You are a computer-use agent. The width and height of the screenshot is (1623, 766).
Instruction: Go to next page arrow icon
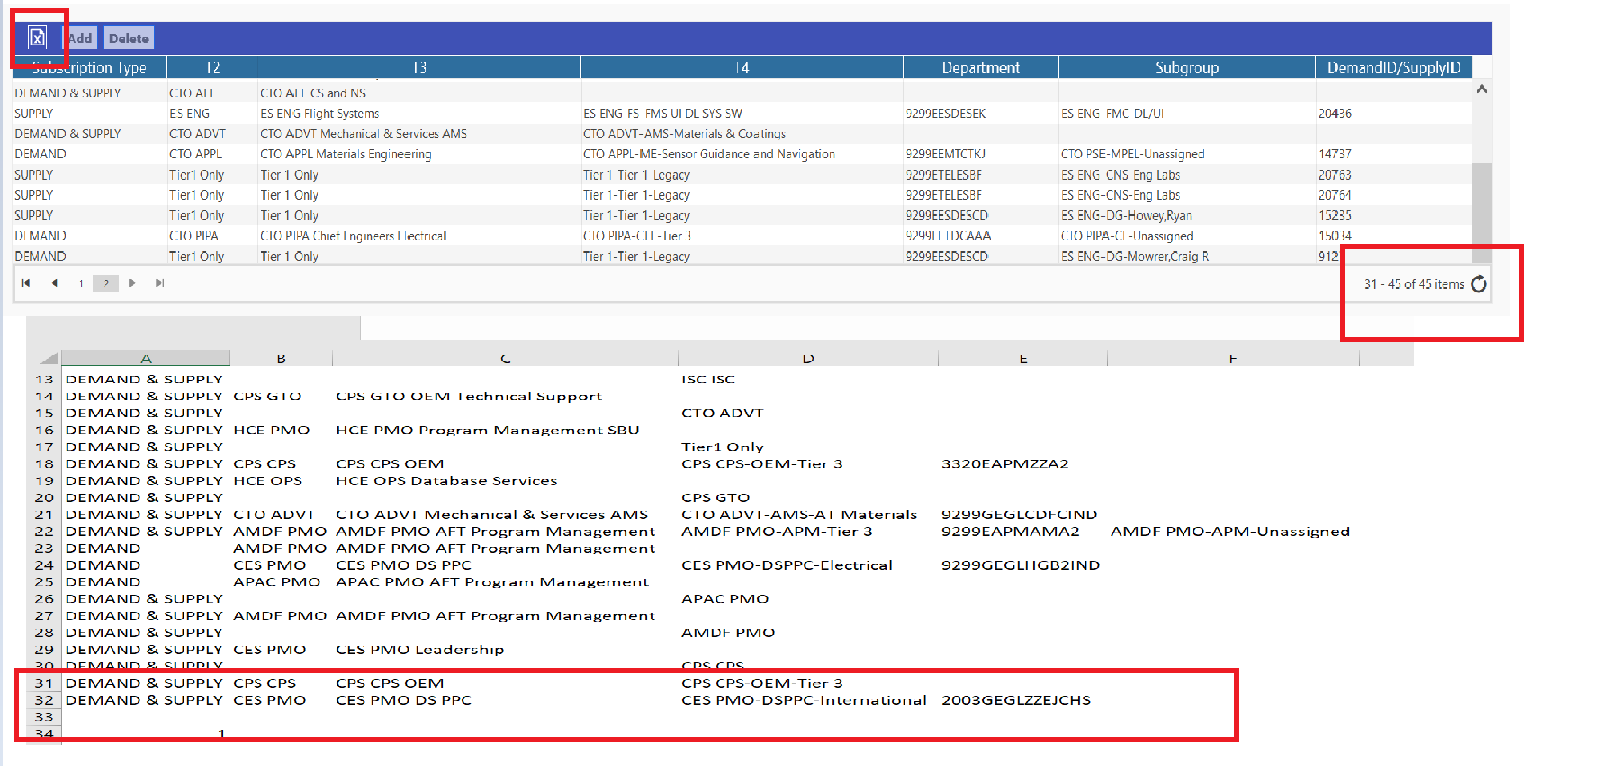tap(132, 283)
